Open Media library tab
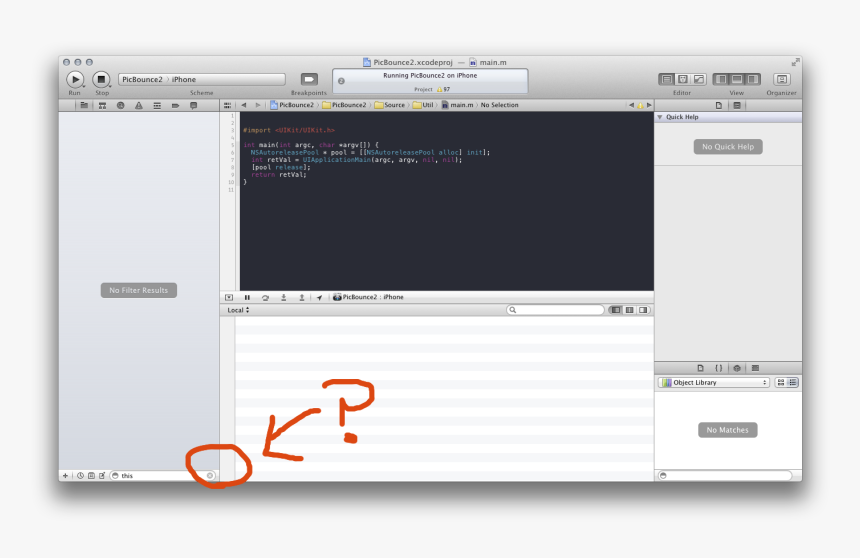Image resolution: width=860 pixels, height=558 pixels. click(755, 368)
